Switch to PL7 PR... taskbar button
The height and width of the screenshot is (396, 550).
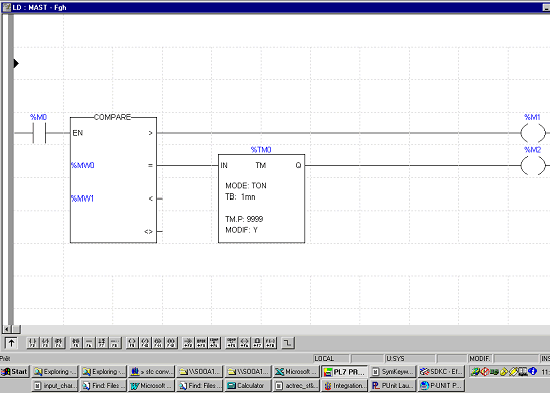point(345,371)
